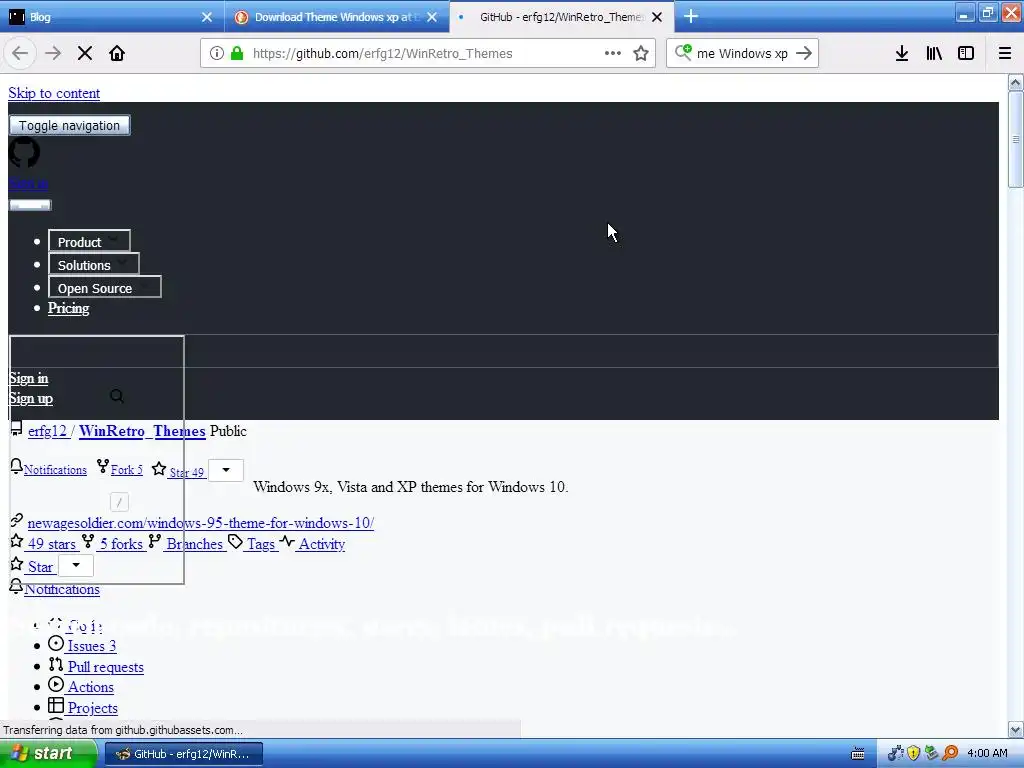Click the Toggle navigation button
The image size is (1024, 768).
click(x=69, y=125)
